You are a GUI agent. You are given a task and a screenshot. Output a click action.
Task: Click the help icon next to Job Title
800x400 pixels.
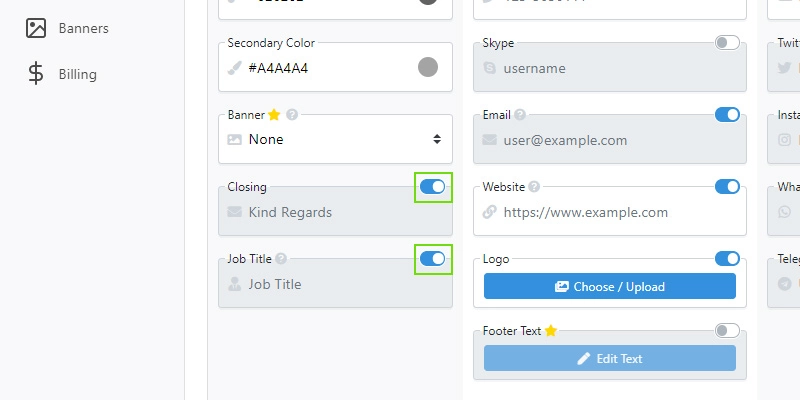tap(281, 259)
